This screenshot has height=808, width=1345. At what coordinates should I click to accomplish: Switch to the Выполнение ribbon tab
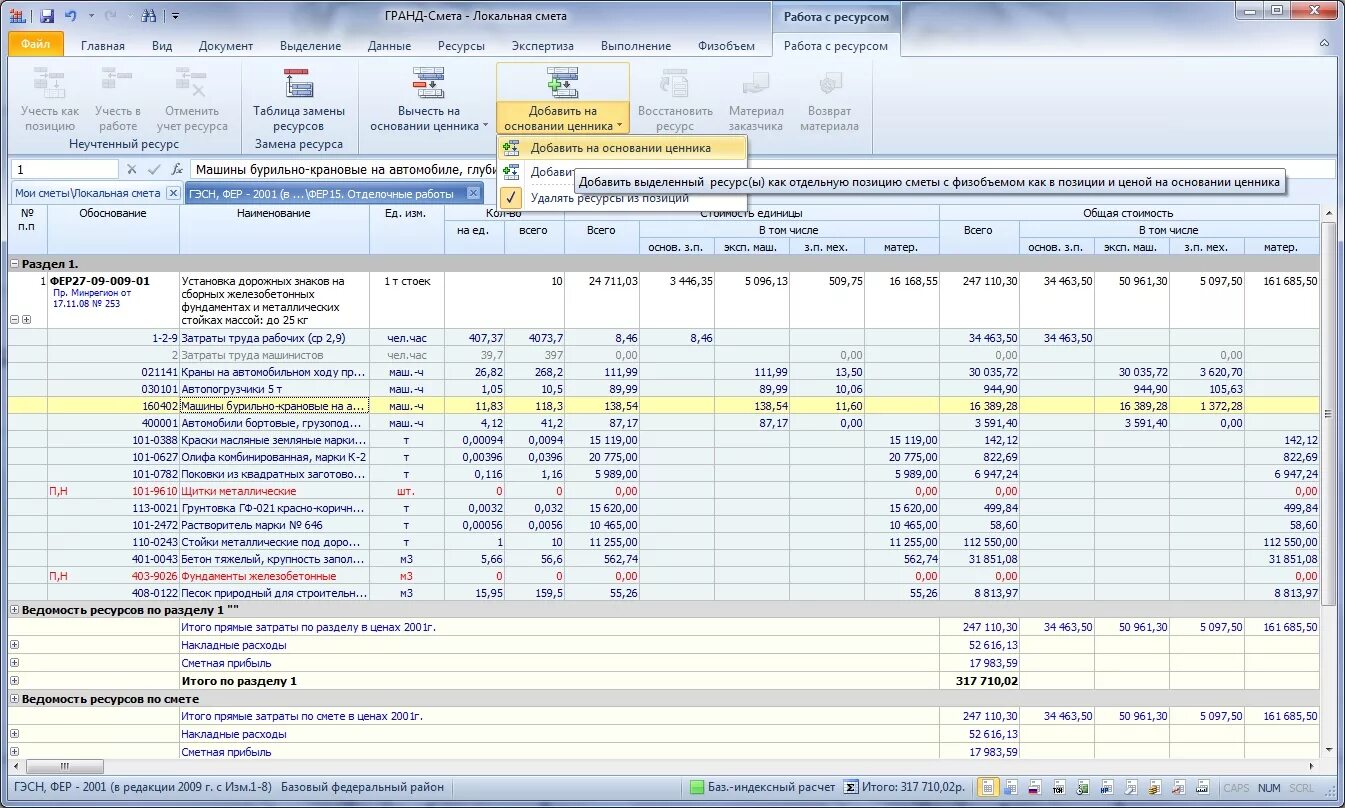636,46
